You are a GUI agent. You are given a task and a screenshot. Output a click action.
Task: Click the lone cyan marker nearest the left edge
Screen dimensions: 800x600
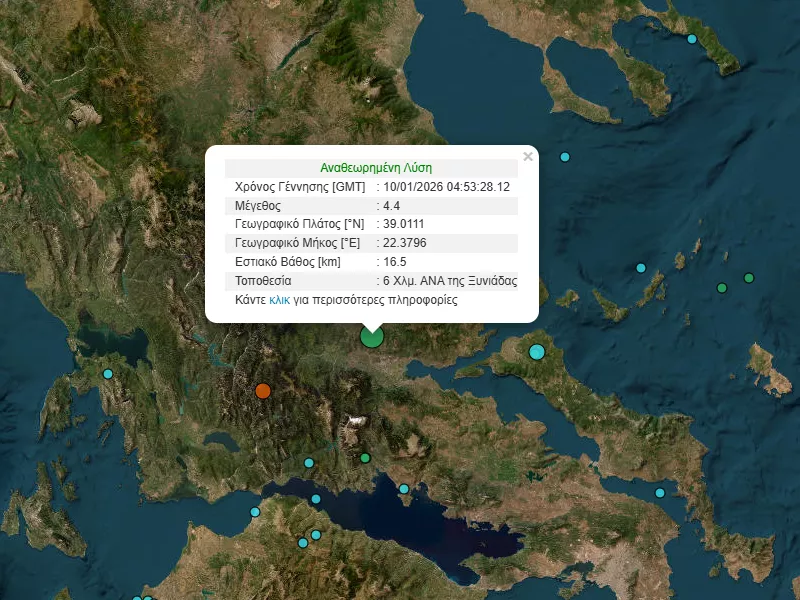pyautogui.click(x=108, y=374)
